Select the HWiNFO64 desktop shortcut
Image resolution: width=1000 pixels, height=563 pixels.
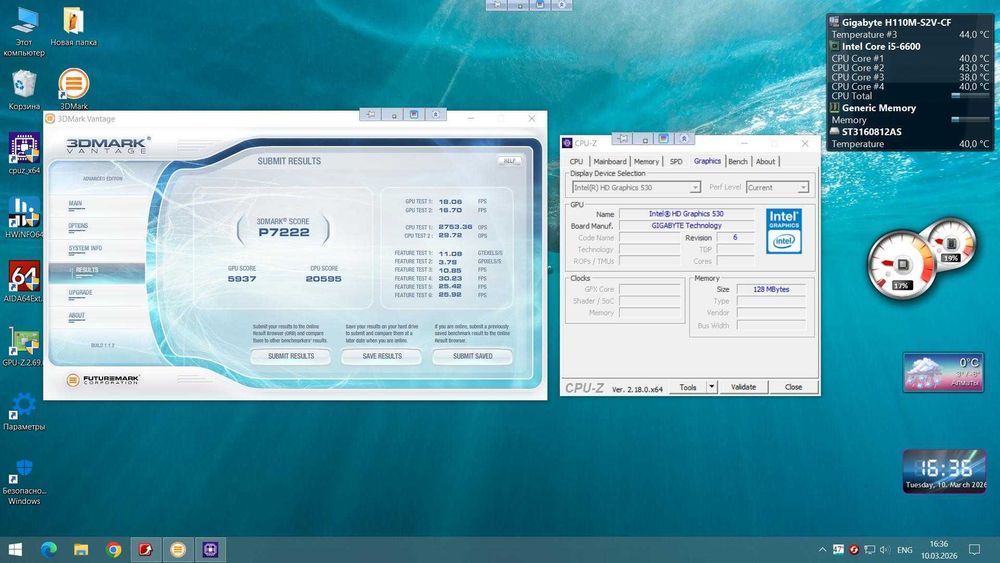point(24,217)
